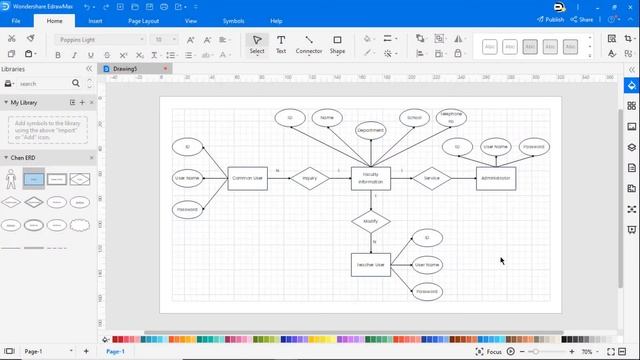Add a new page with plus button
Viewport: 640px width, 360px height.
[x=86, y=351]
